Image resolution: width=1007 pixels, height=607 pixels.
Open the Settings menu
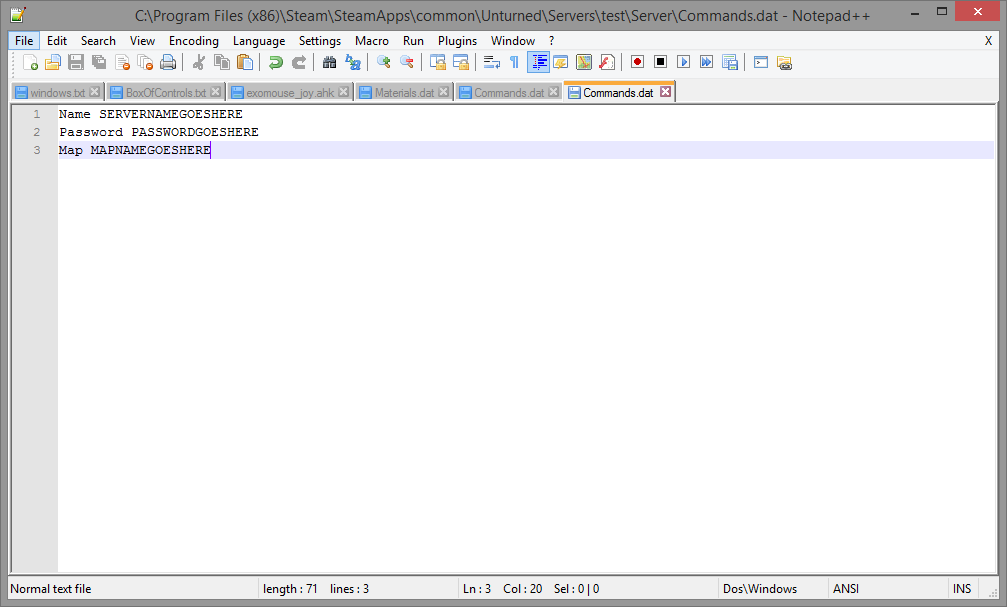320,40
